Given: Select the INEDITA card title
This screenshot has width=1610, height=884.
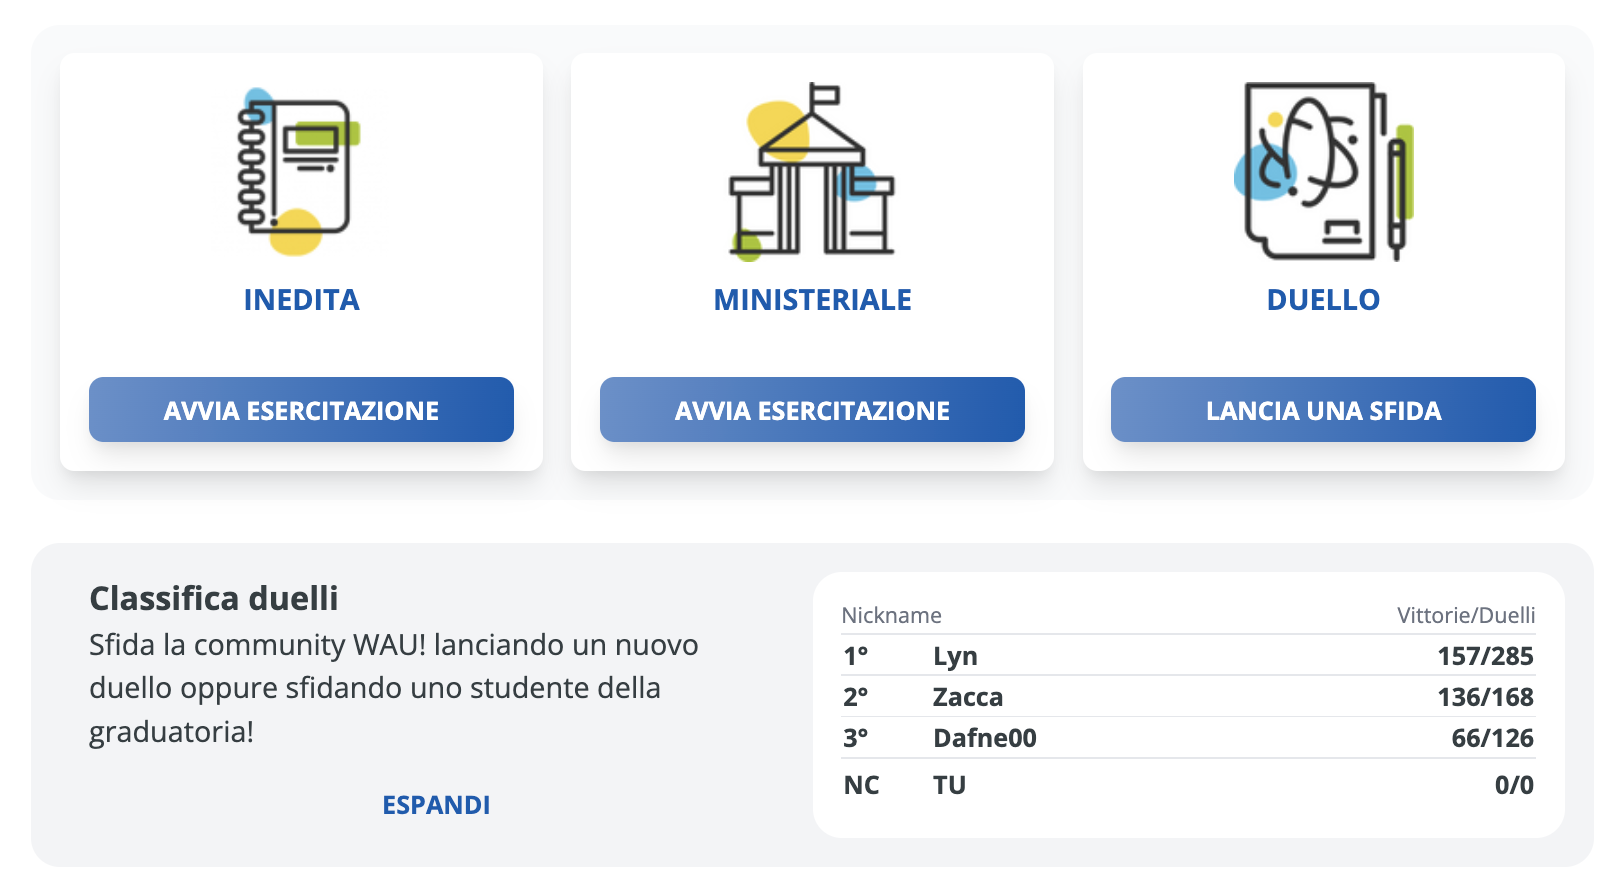Looking at the screenshot, I should coord(301,300).
